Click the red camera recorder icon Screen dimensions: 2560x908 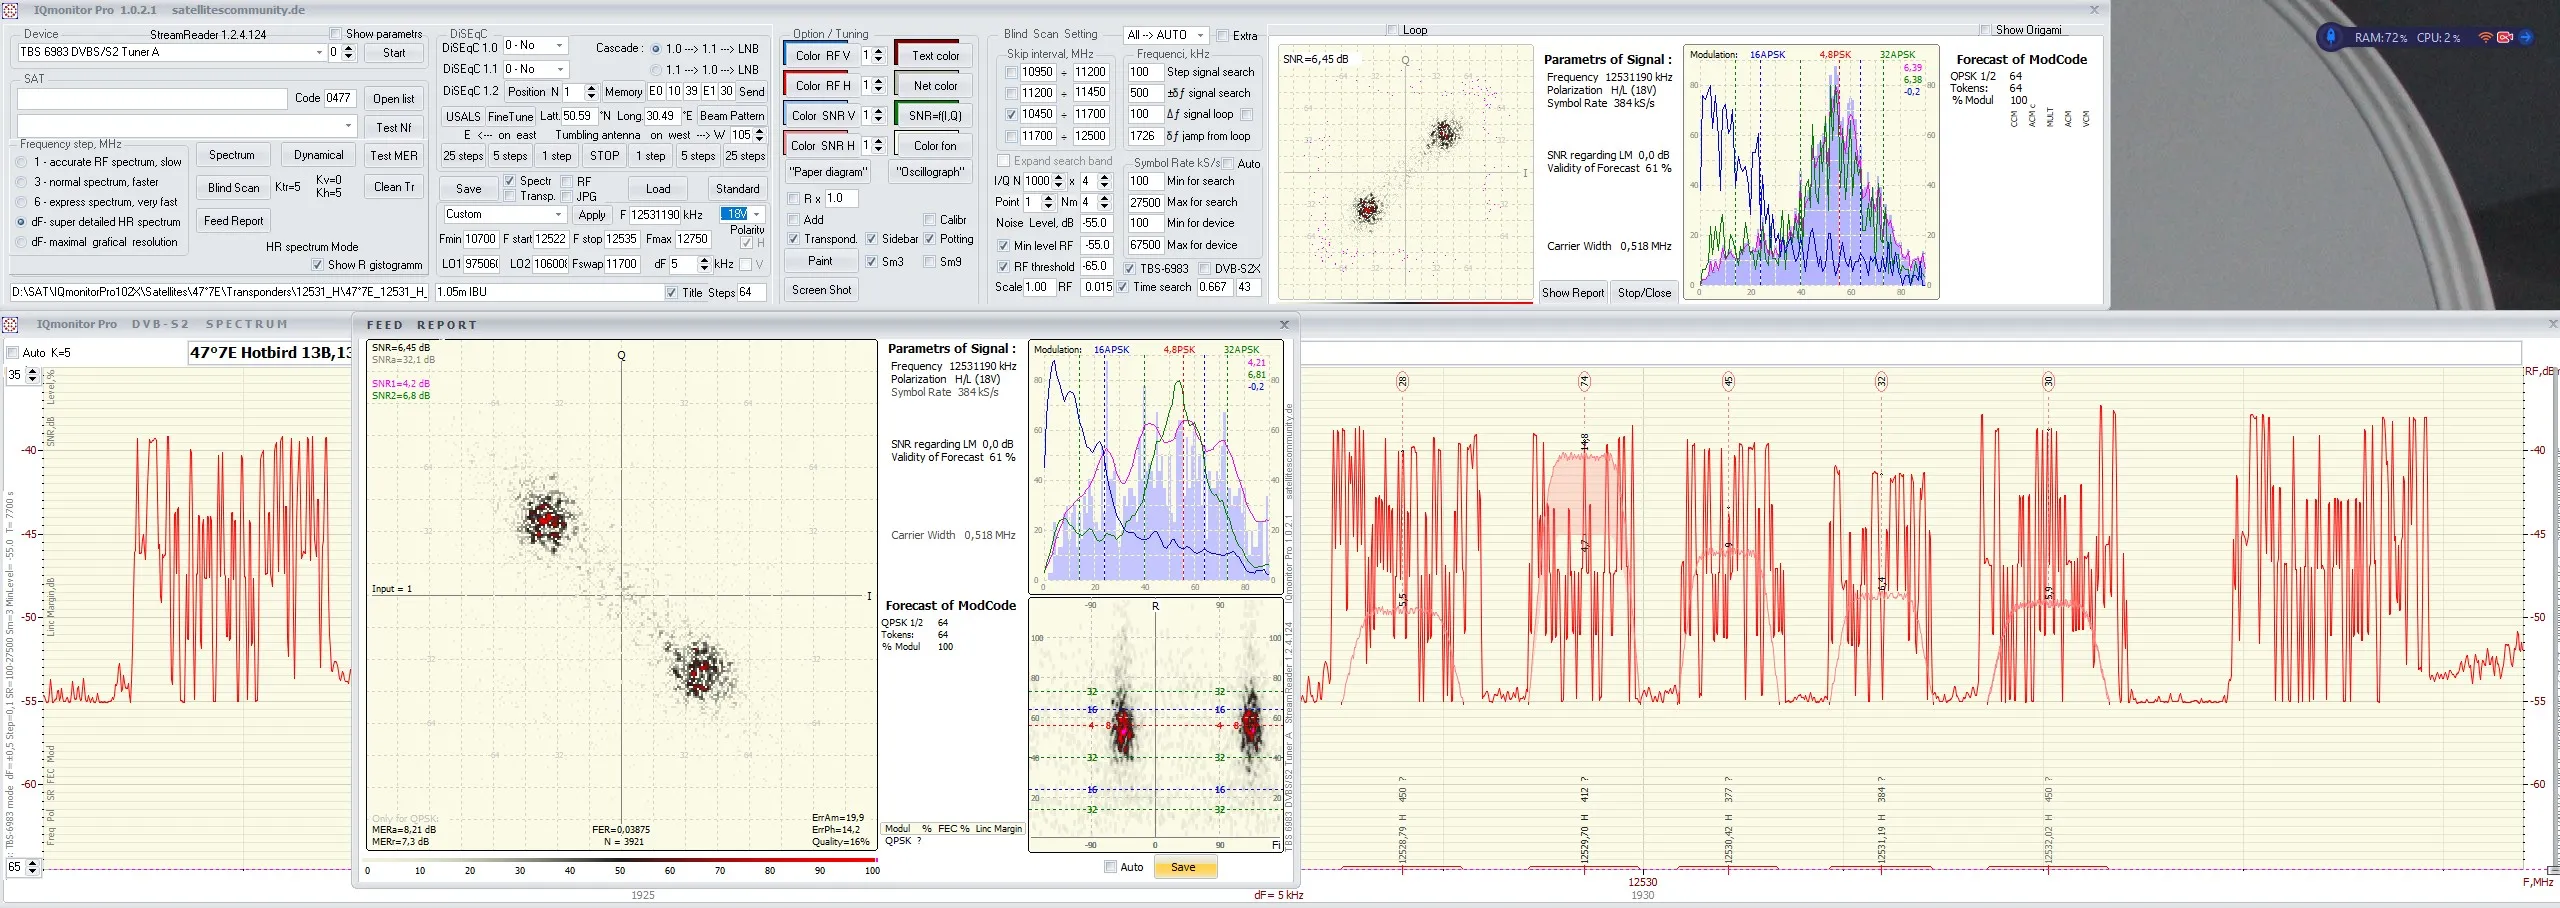pyautogui.click(x=2505, y=37)
